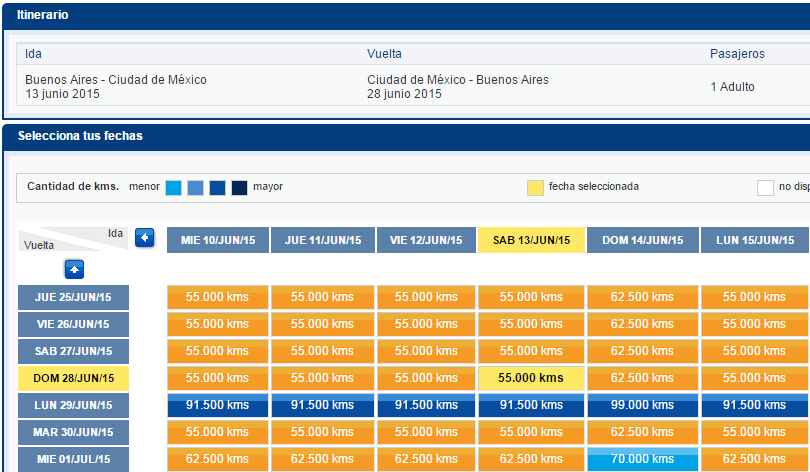Image resolution: width=810 pixels, height=472 pixels.
Task: Click the yellow fecha seleccionada swatch
Action: click(535, 188)
